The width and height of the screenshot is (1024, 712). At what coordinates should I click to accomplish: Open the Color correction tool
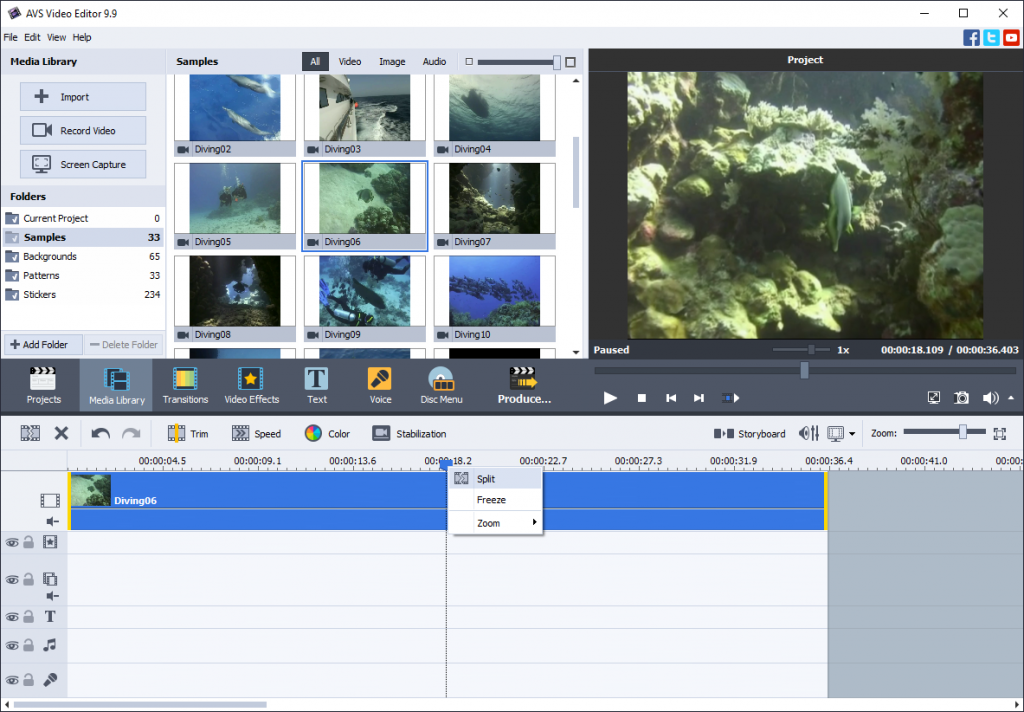(x=327, y=434)
